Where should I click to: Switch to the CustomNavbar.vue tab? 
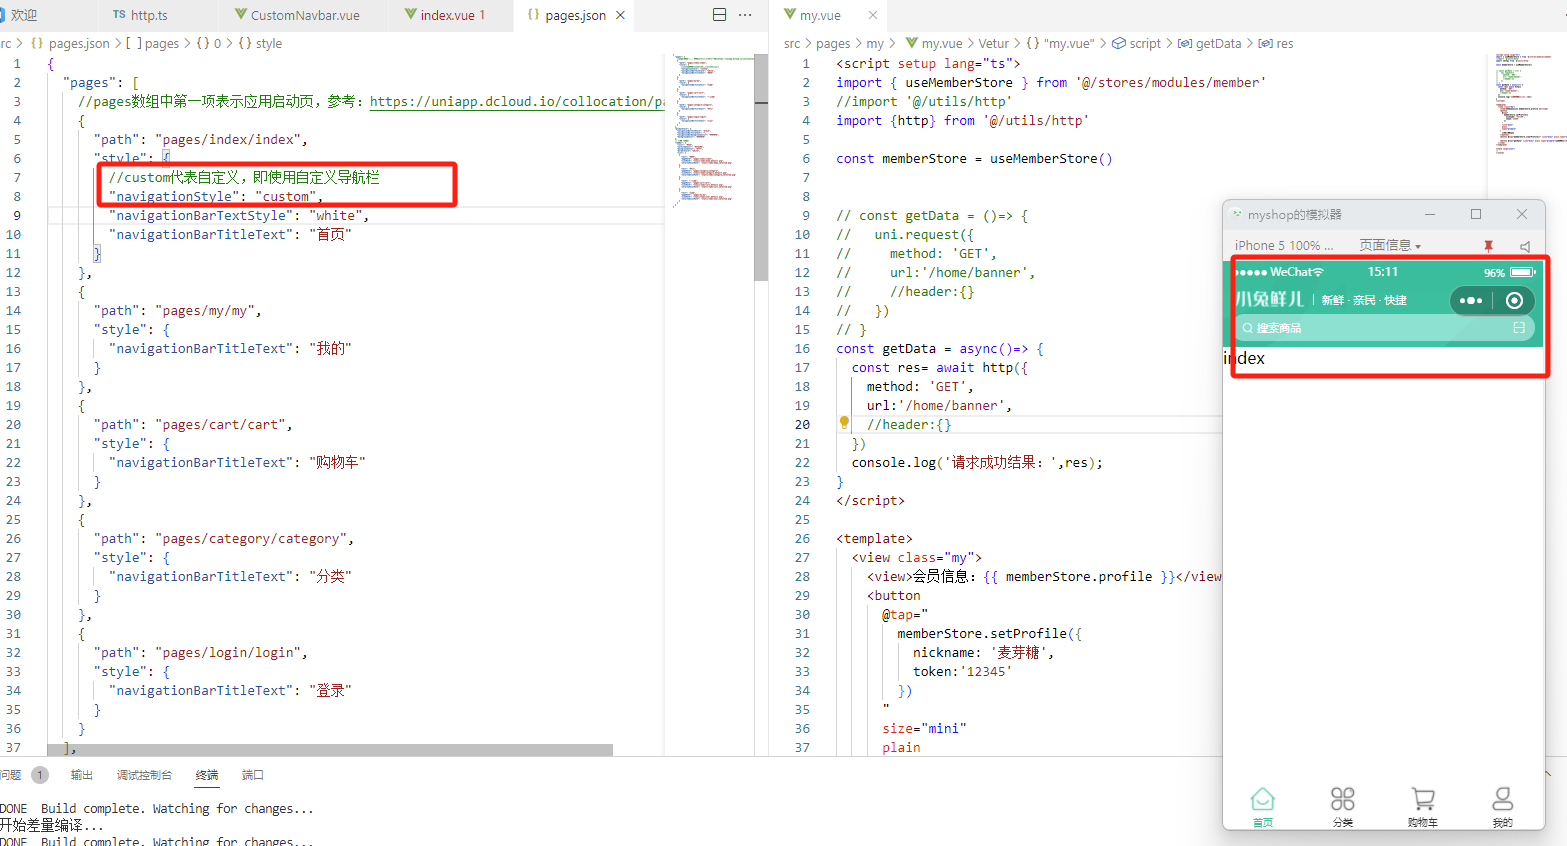coord(305,15)
